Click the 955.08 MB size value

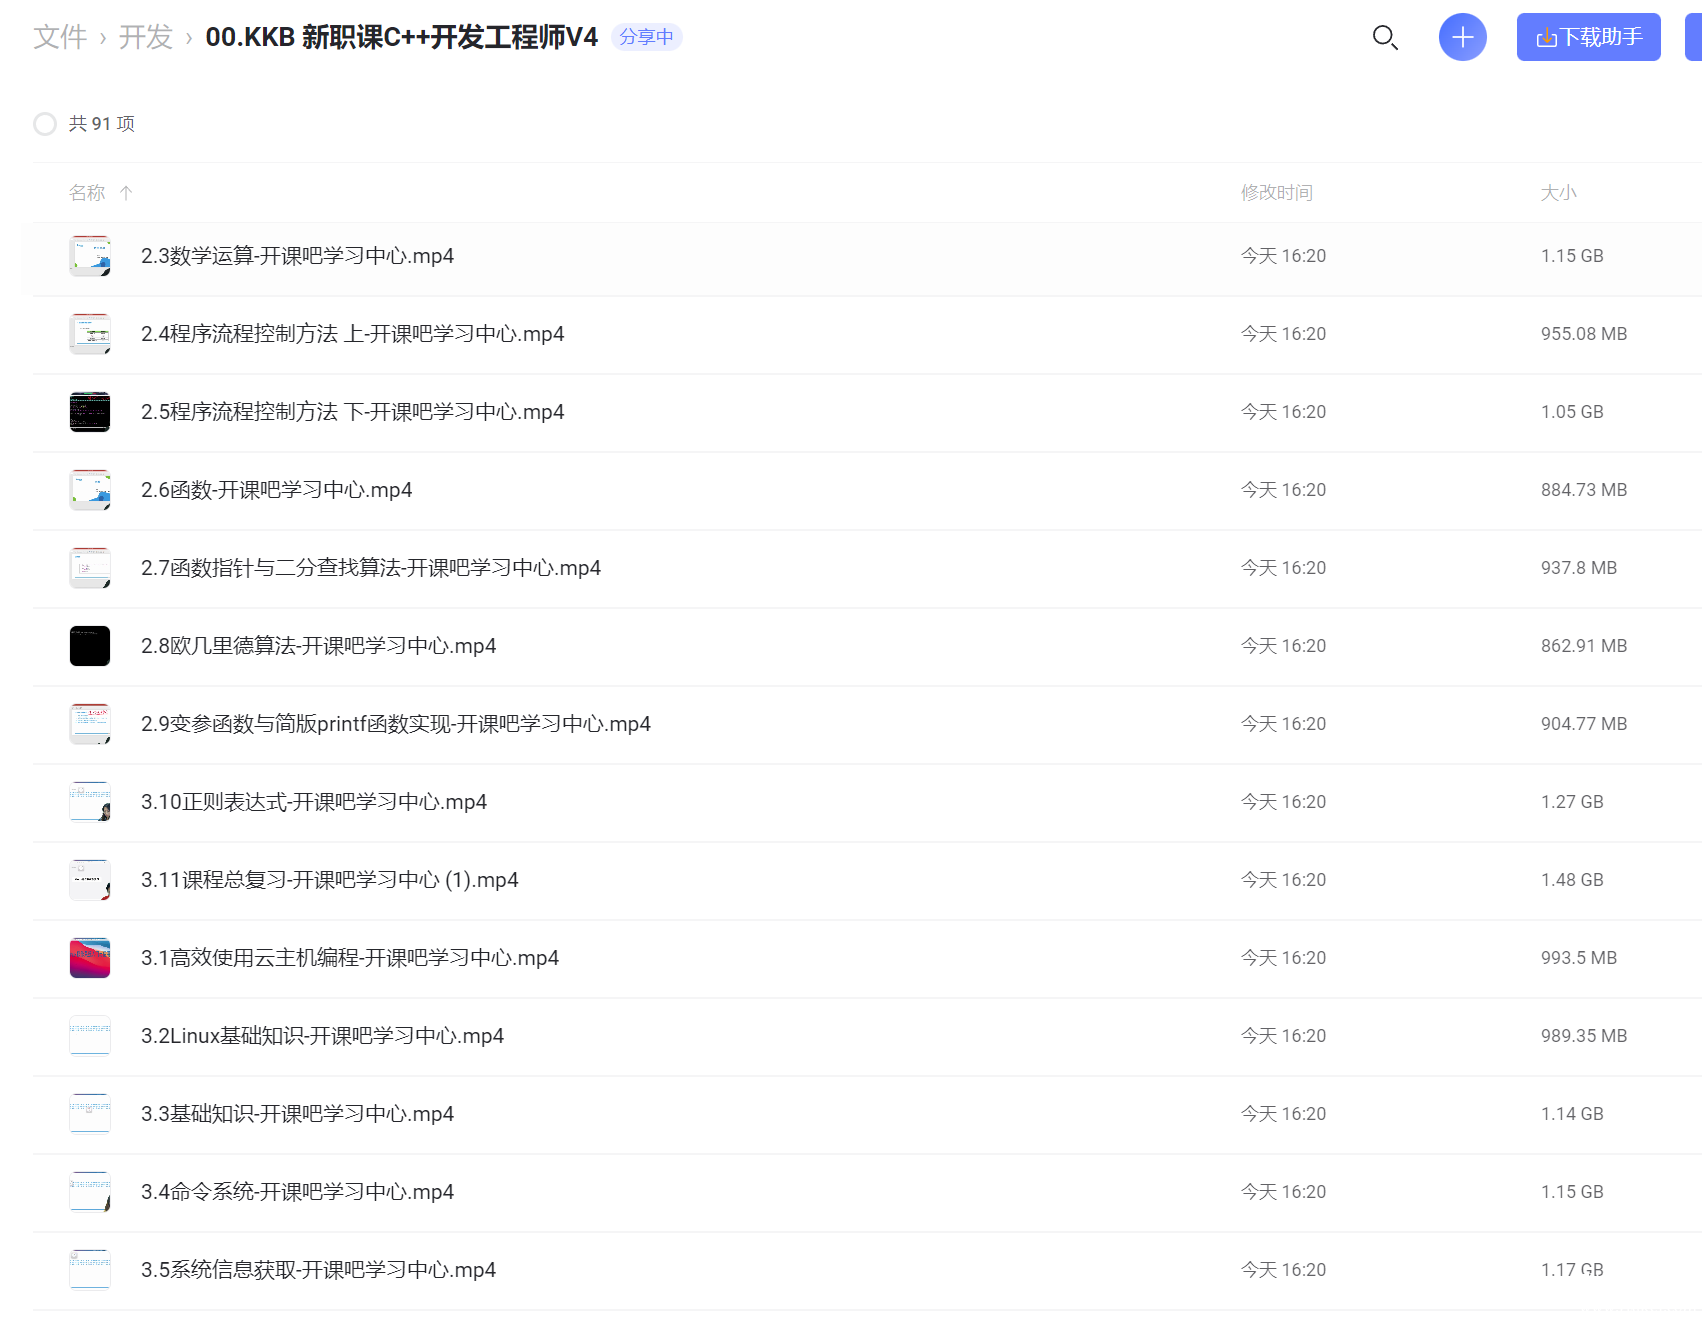(x=1584, y=334)
